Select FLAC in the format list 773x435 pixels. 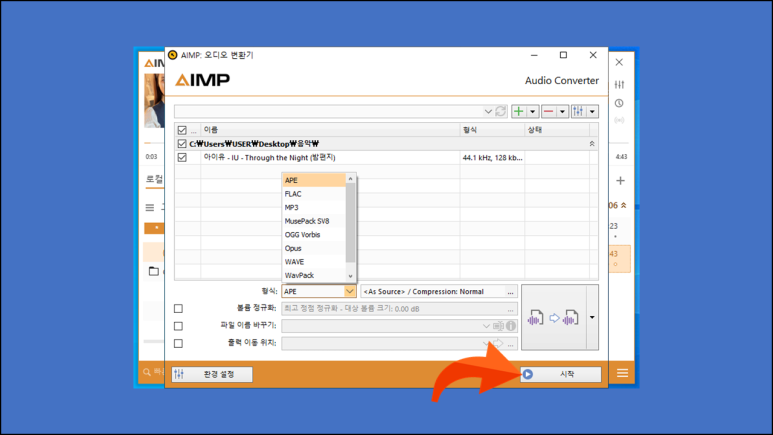[x=314, y=194]
